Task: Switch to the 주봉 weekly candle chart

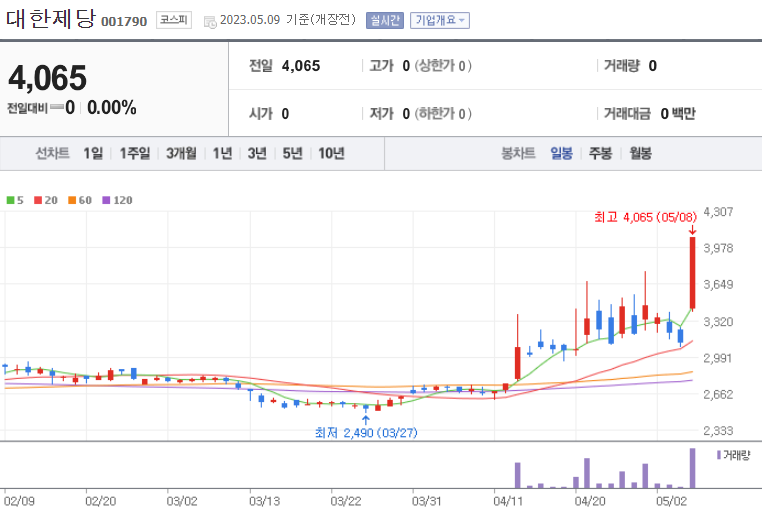Action: click(601, 154)
